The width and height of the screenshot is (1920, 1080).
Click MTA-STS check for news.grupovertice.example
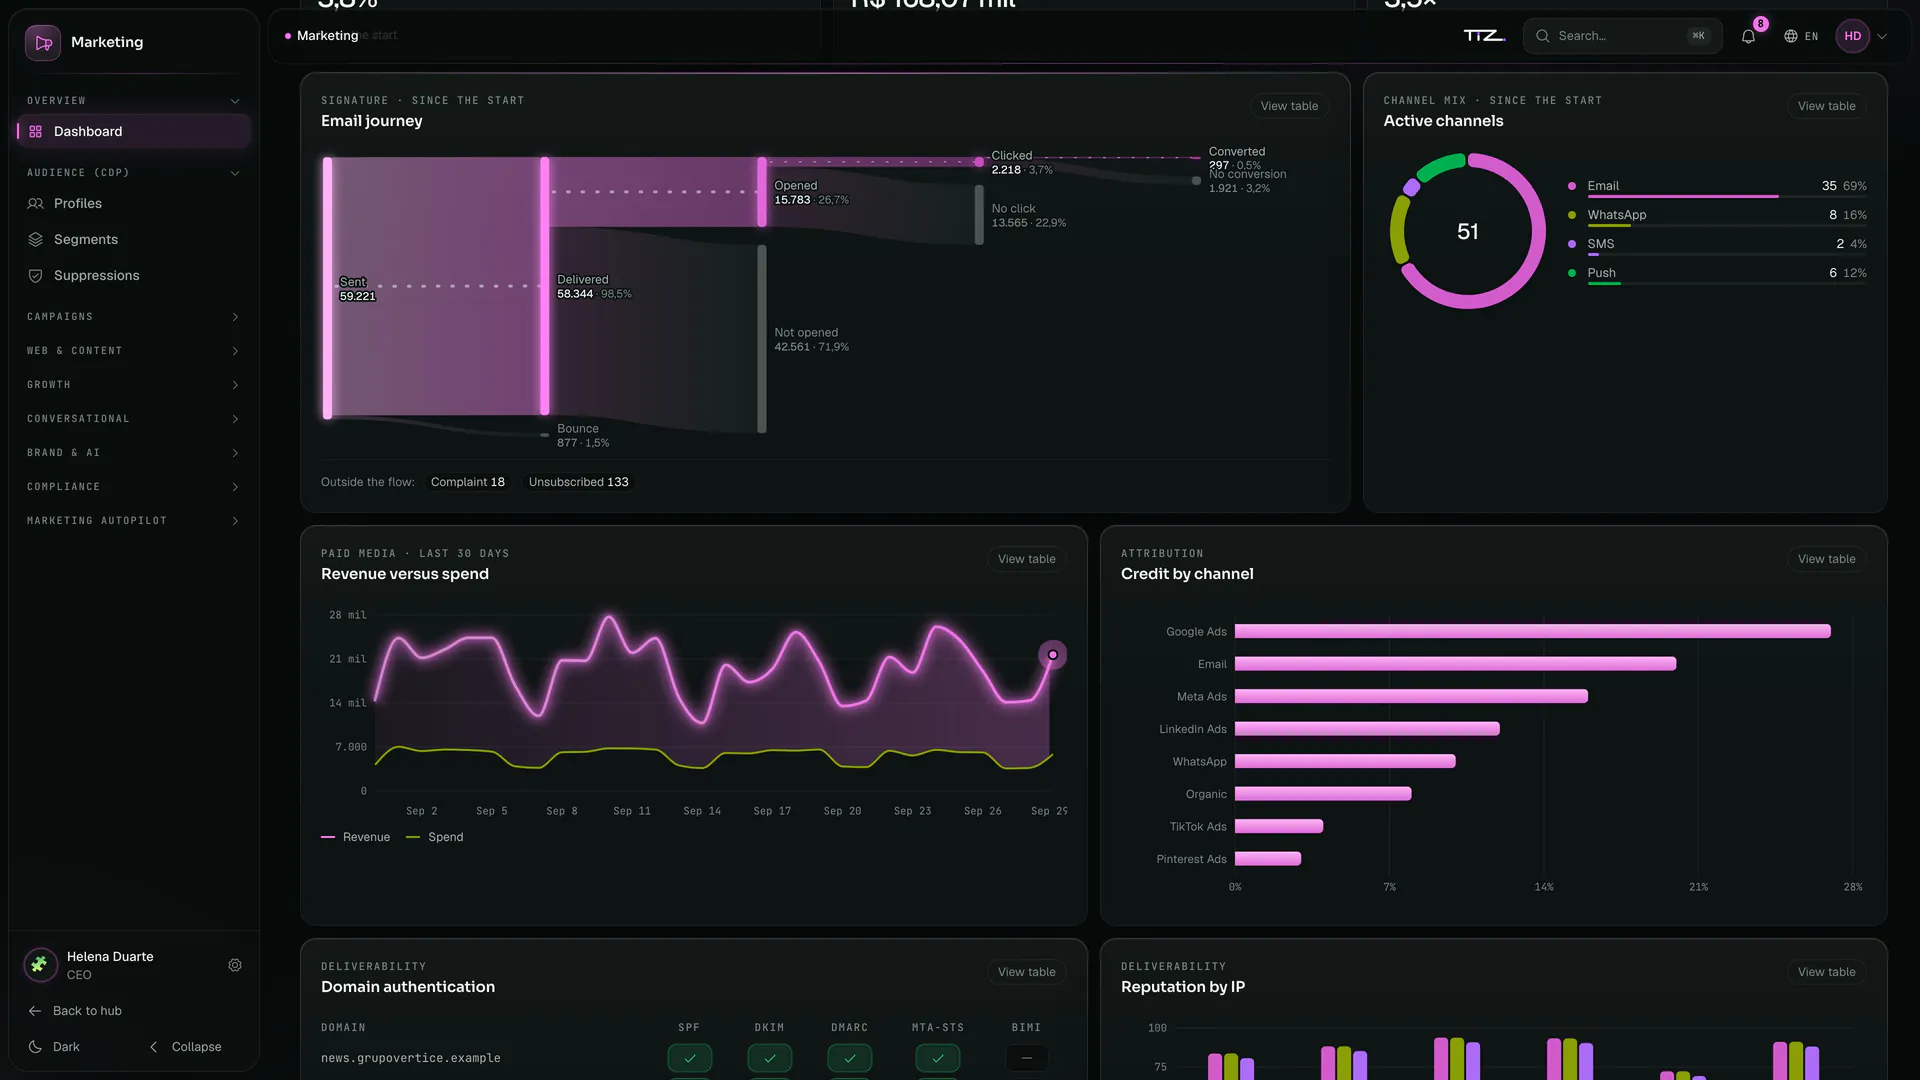(x=938, y=1058)
